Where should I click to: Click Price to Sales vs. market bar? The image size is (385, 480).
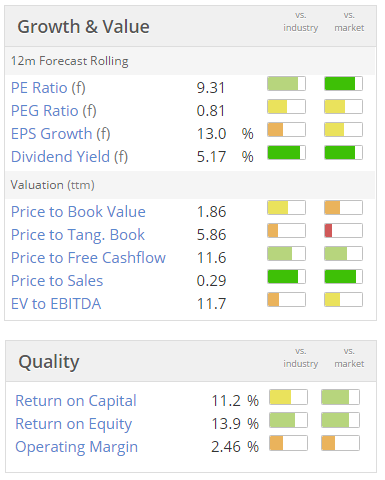(x=343, y=277)
